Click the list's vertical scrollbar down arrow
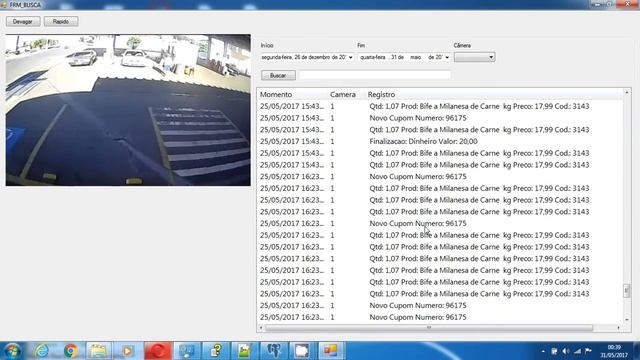The width and height of the screenshot is (640, 360). (627, 320)
